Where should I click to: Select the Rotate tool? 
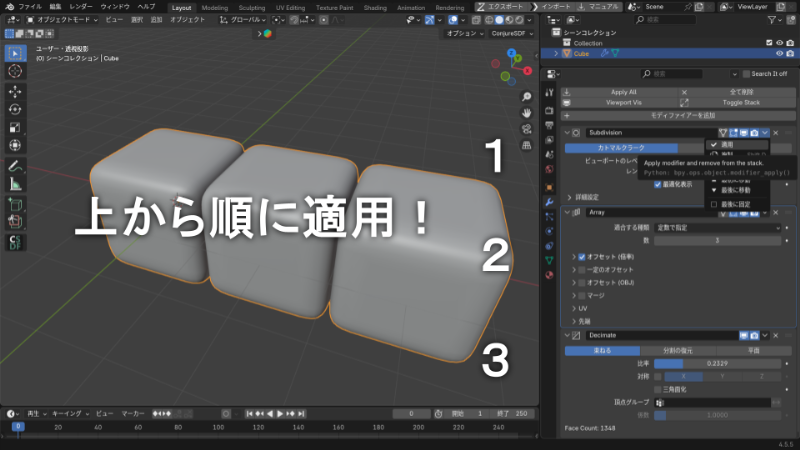click(x=15, y=109)
